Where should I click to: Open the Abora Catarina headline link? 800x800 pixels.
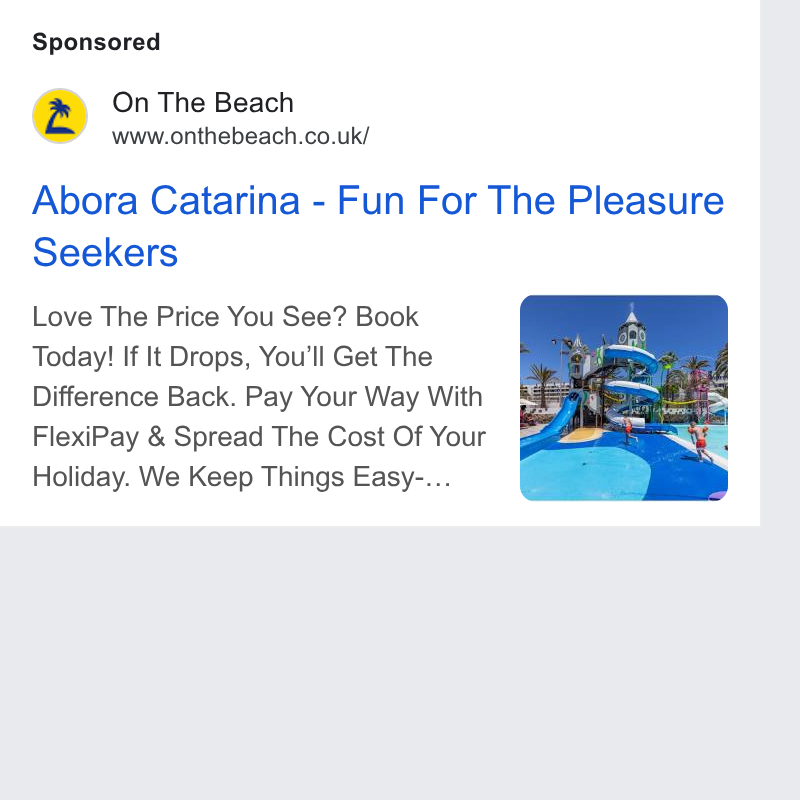[378, 226]
